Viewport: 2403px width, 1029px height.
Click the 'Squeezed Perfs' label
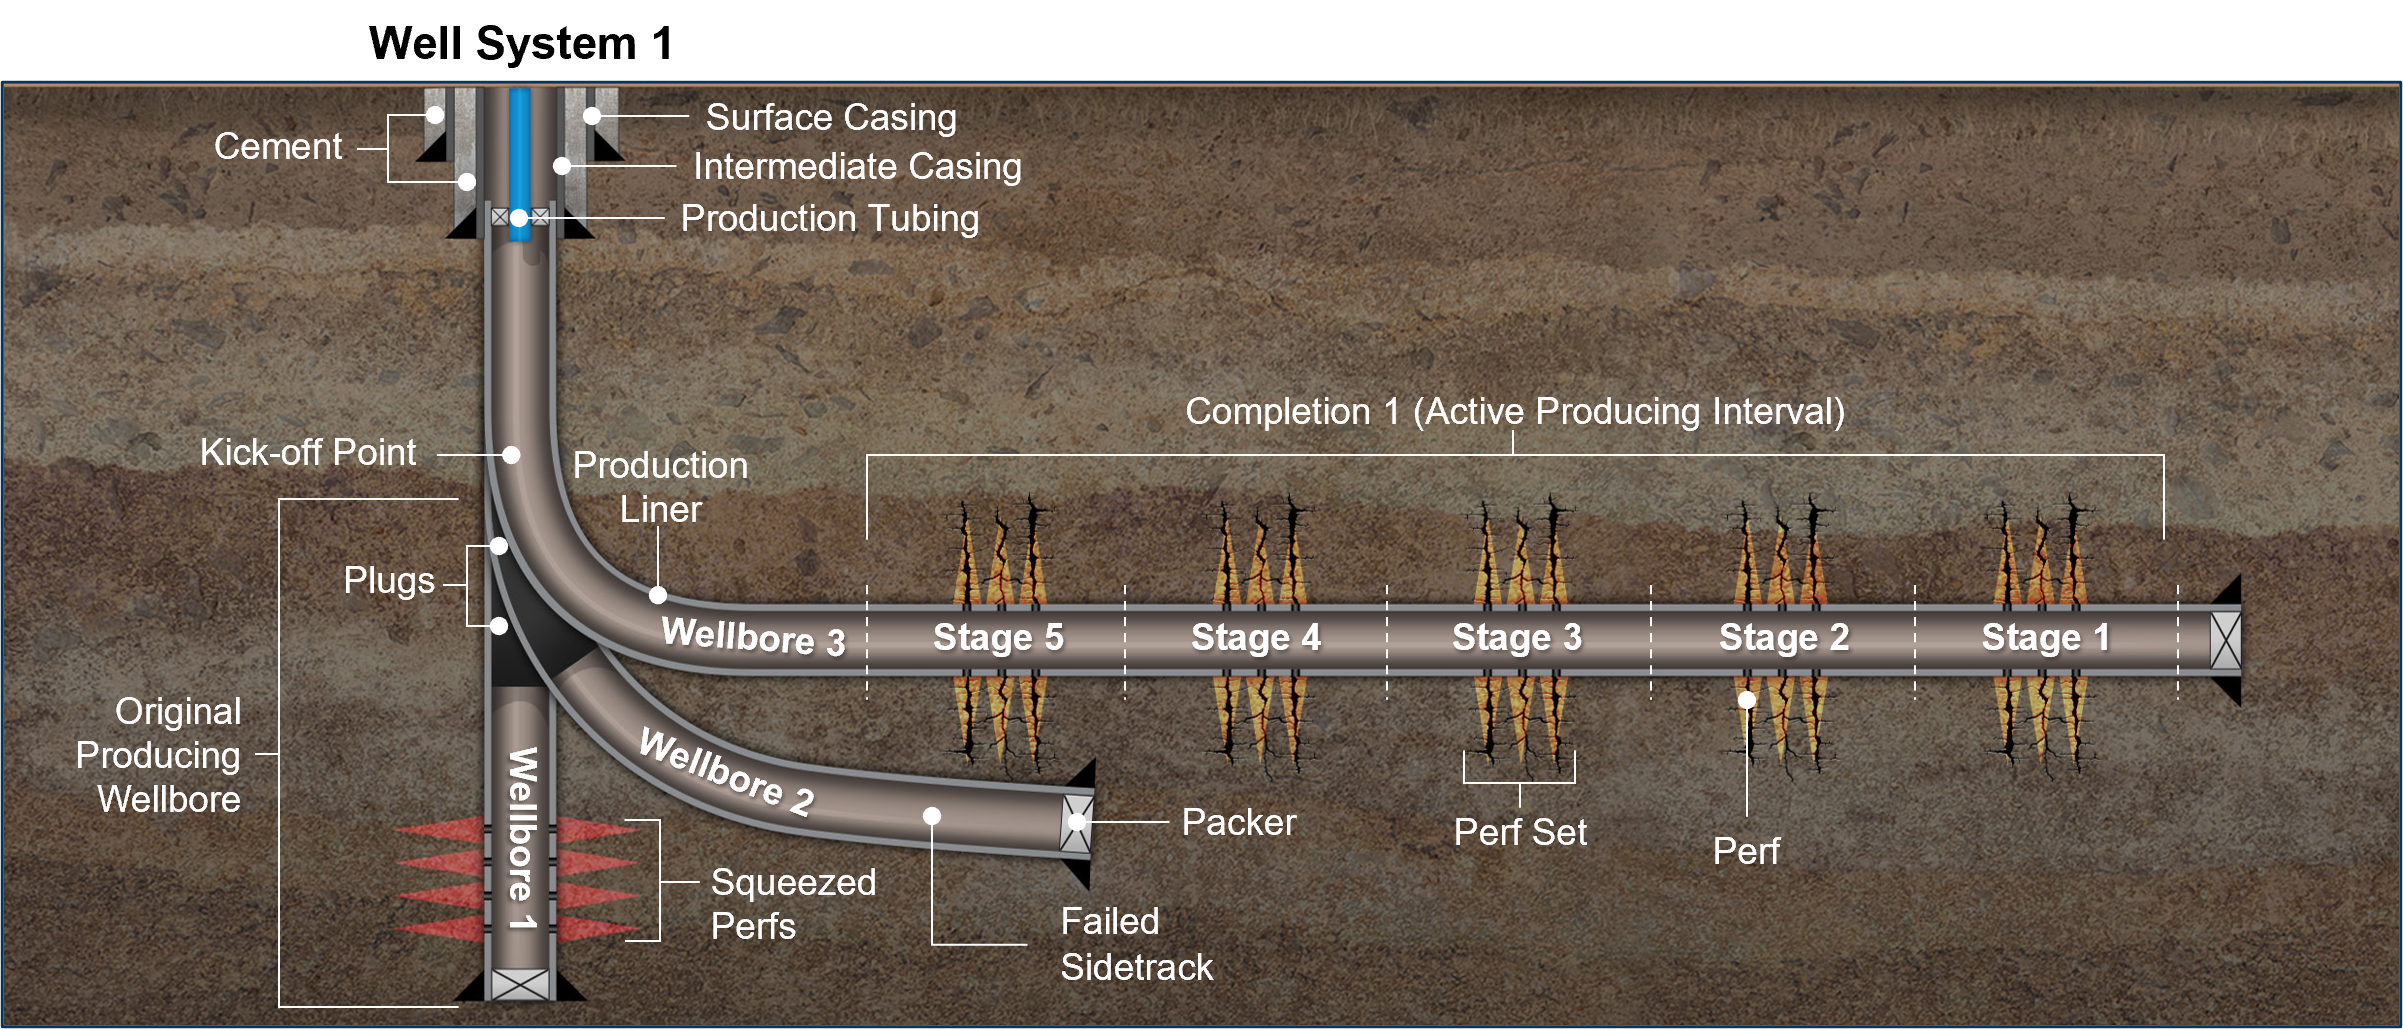pos(793,904)
